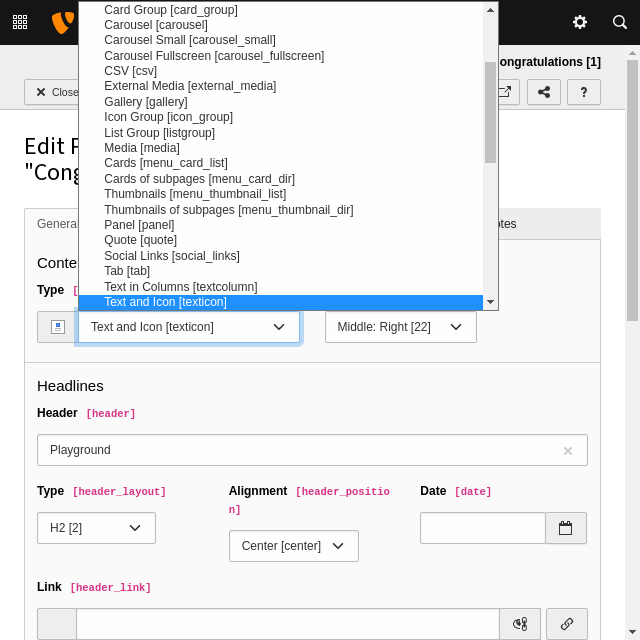Open record in new window icon
This screenshot has height=640, width=640.
[x=508, y=92]
